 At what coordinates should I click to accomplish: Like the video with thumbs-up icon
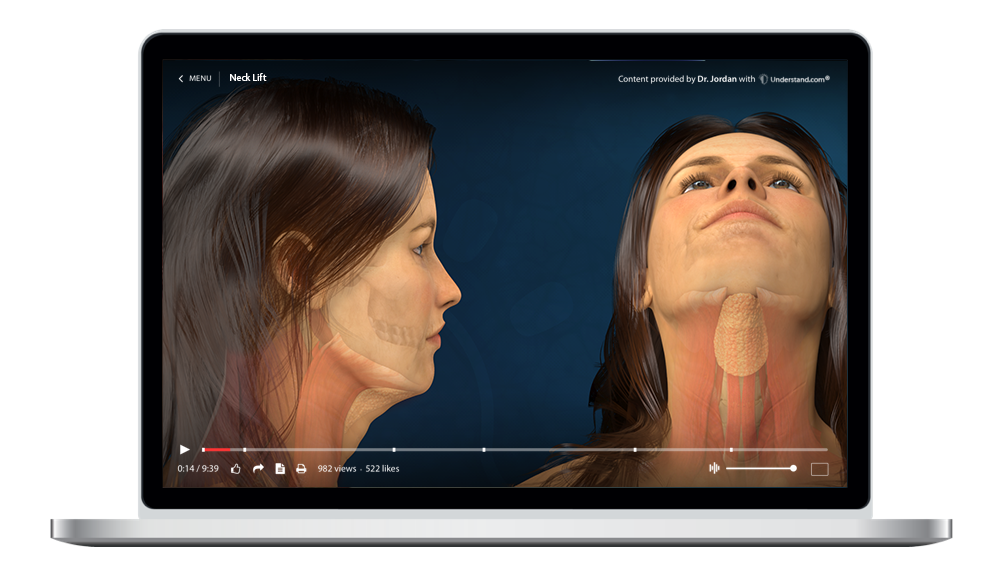tap(236, 469)
